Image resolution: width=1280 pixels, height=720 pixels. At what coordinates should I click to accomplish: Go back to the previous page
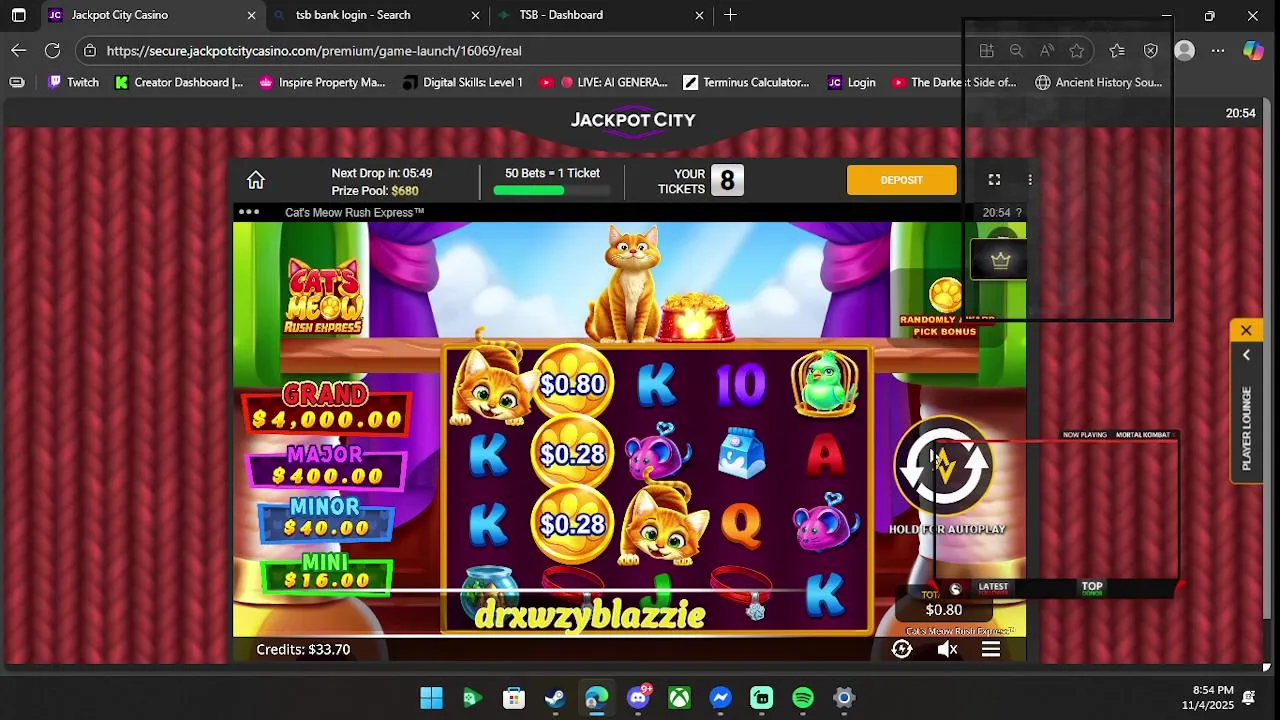(x=19, y=50)
